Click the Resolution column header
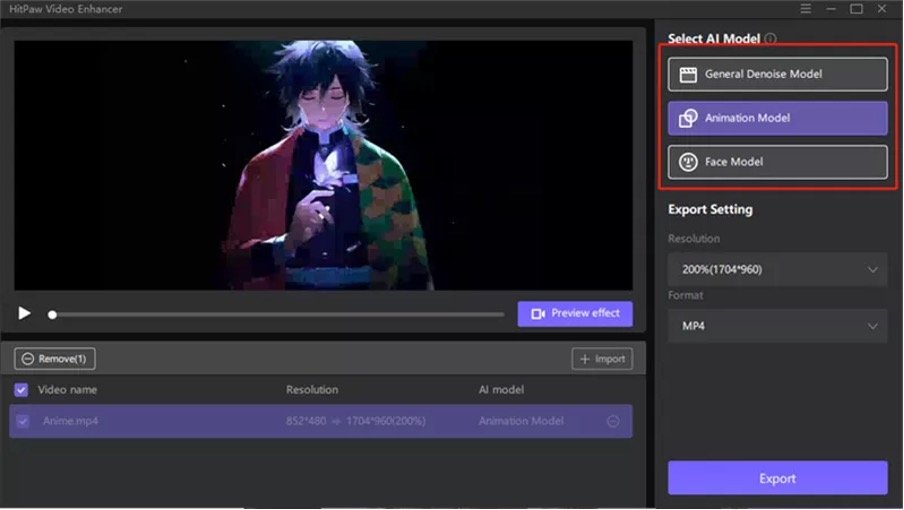The image size is (904, 510). pos(312,390)
